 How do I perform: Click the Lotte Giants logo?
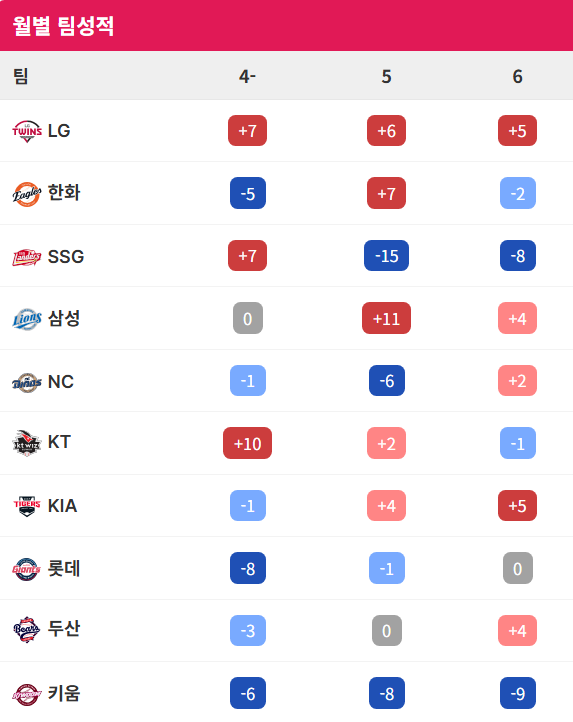[27, 569]
